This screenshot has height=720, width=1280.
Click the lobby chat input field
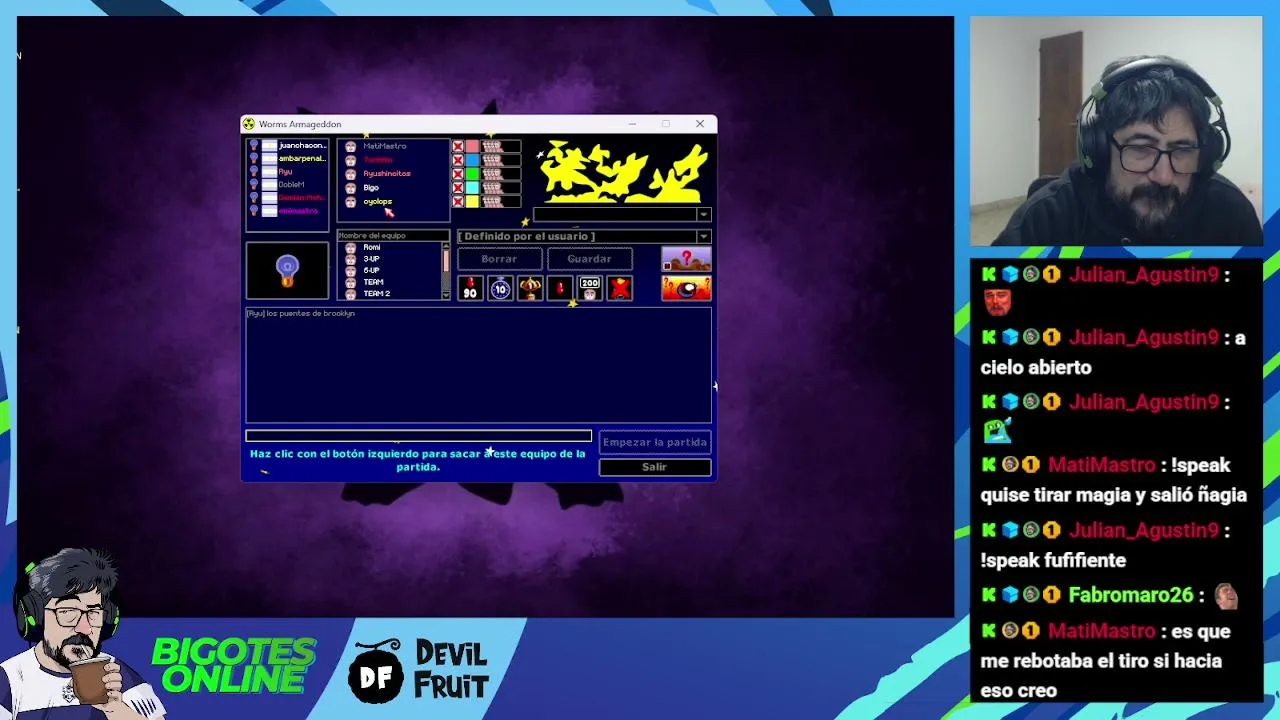click(x=419, y=436)
